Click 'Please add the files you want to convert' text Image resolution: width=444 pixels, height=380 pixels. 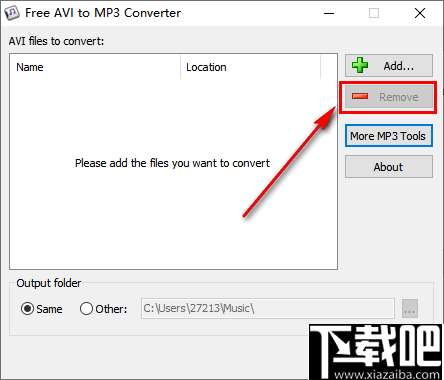tap(172, 163)
